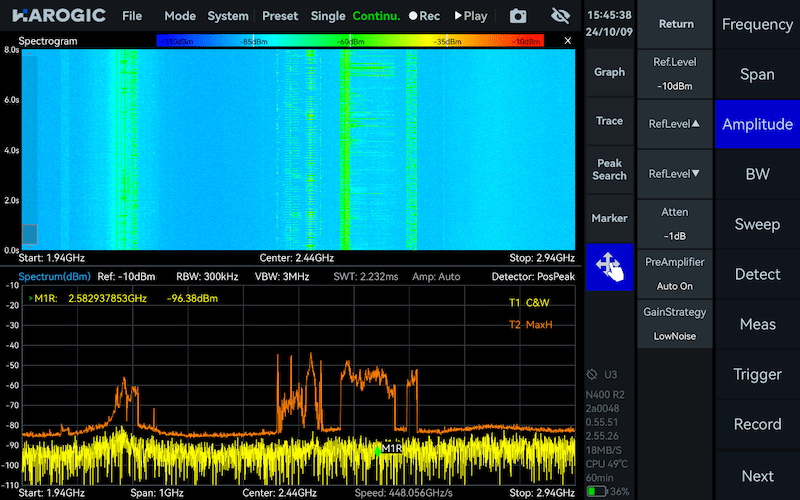Edit the Atten -1dB value
This screenshot has width=800, height=500.
[675, 223]
